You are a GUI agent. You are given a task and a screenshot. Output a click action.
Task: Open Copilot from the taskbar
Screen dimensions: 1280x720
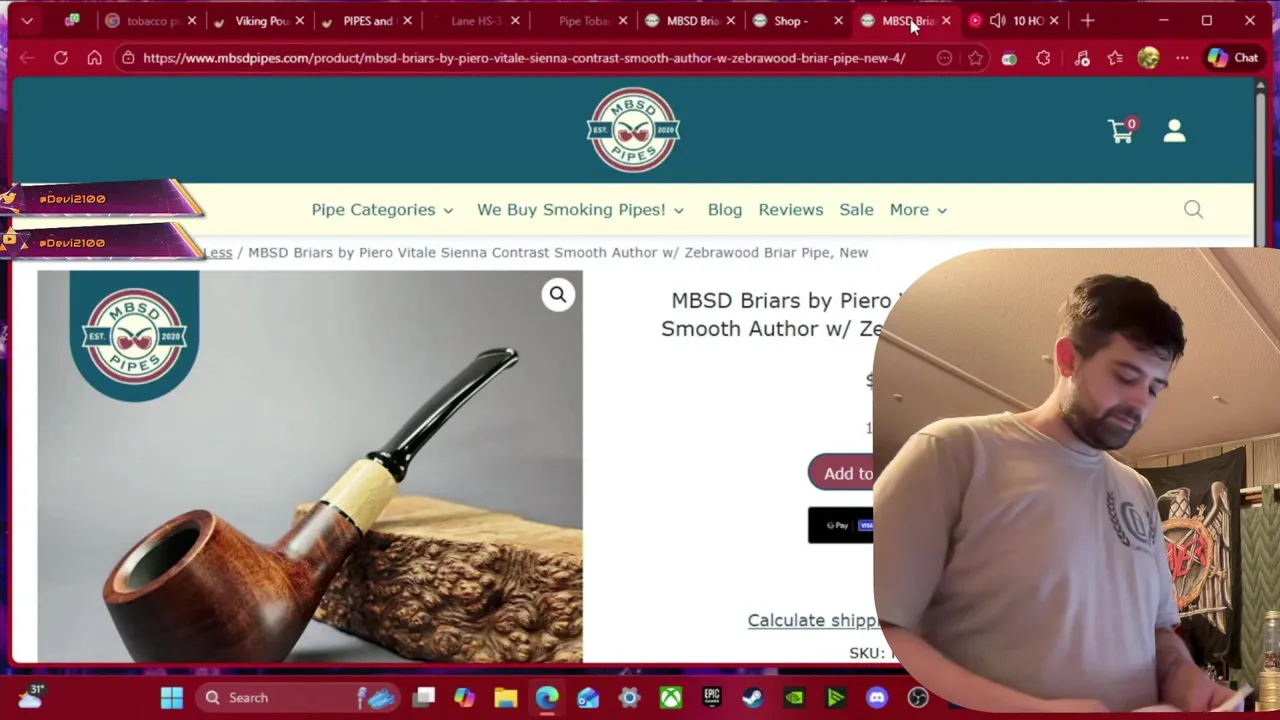click(x=464, y=697)
